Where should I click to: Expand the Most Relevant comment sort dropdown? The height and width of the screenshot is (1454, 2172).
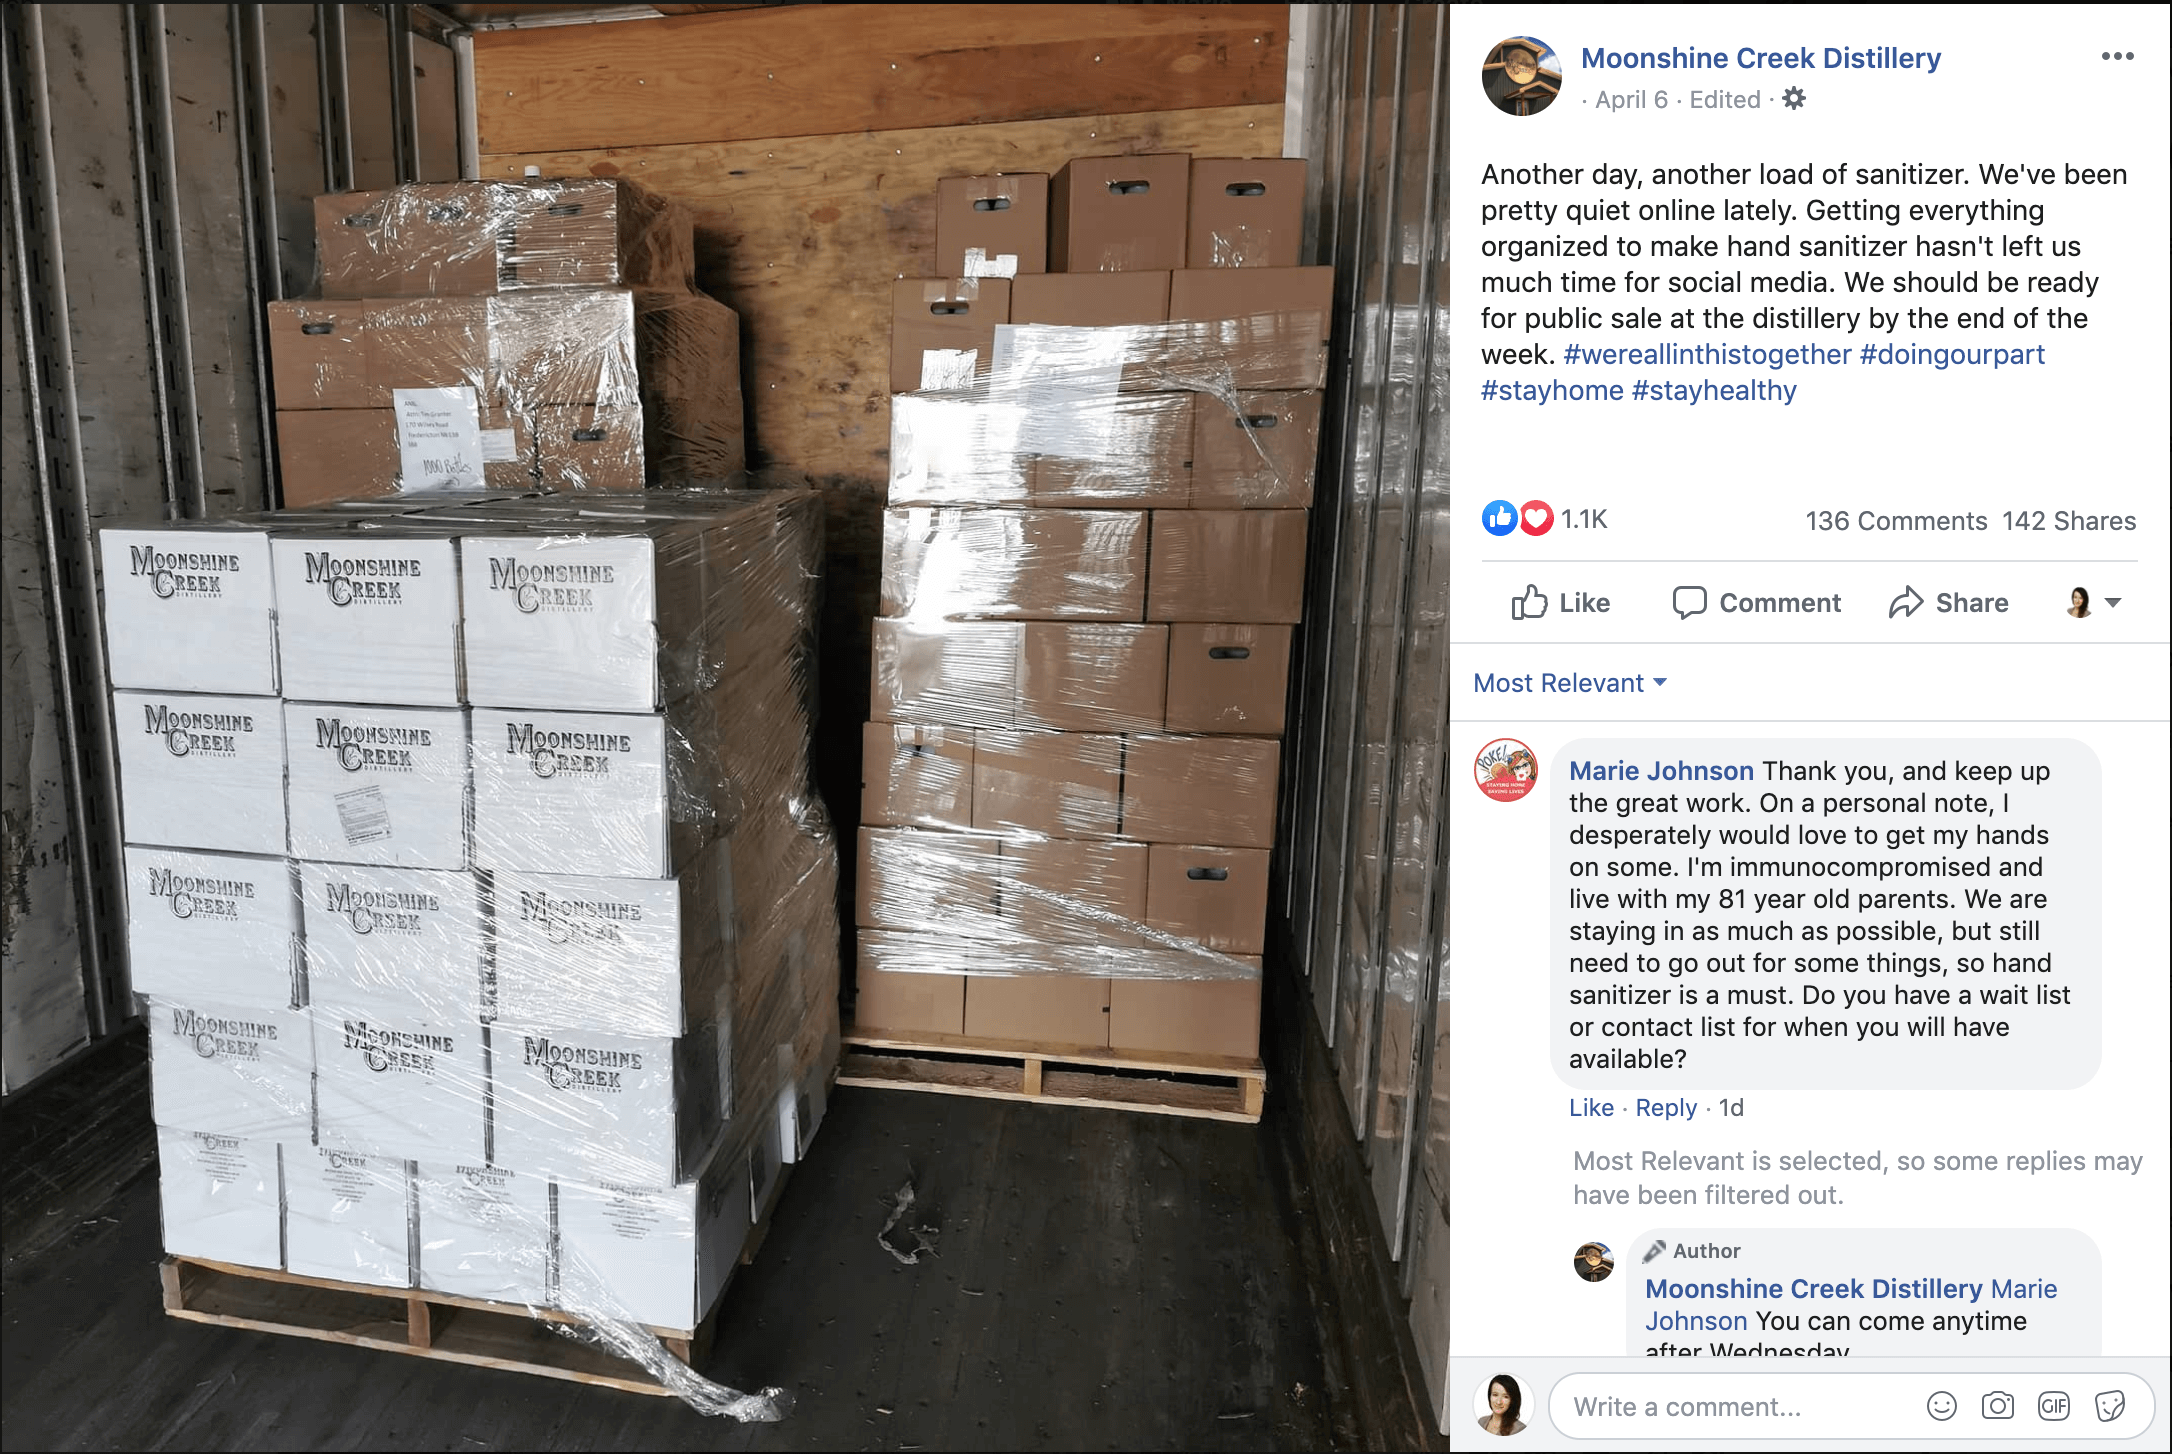click(x=1570, y=683)
